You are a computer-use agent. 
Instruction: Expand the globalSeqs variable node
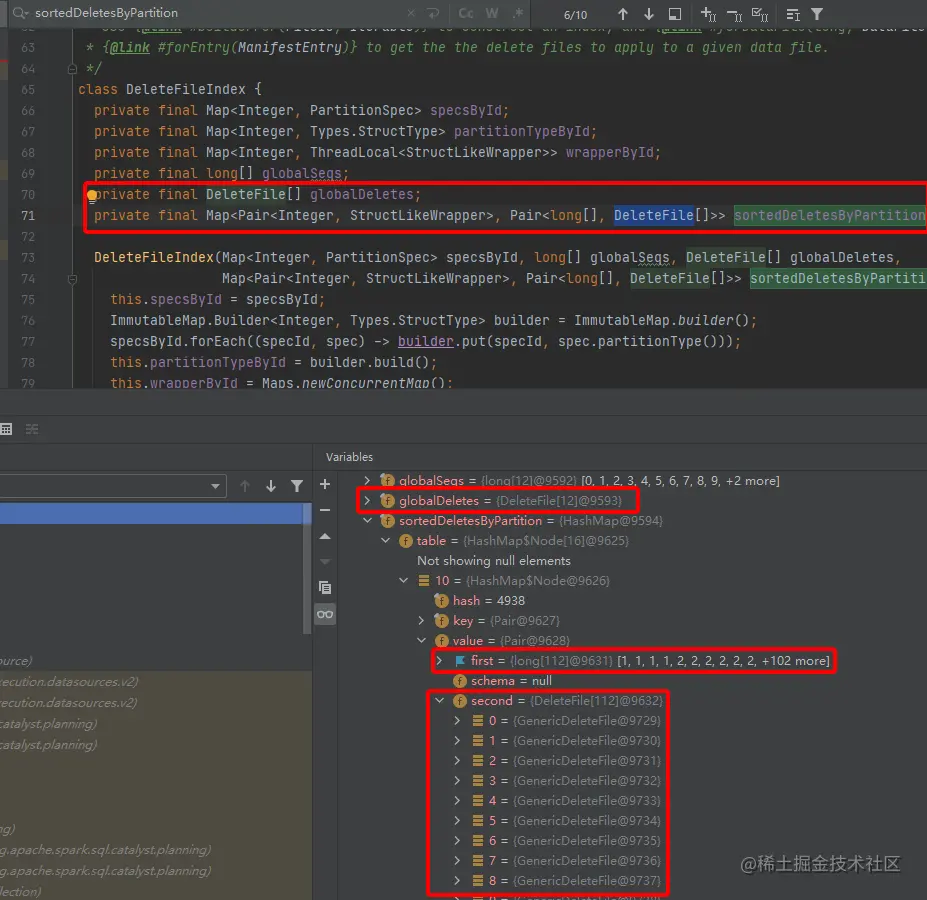(367, 480)
